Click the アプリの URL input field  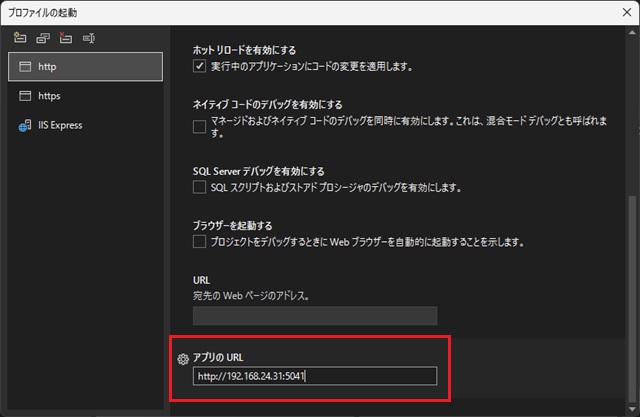click(315, 376)
